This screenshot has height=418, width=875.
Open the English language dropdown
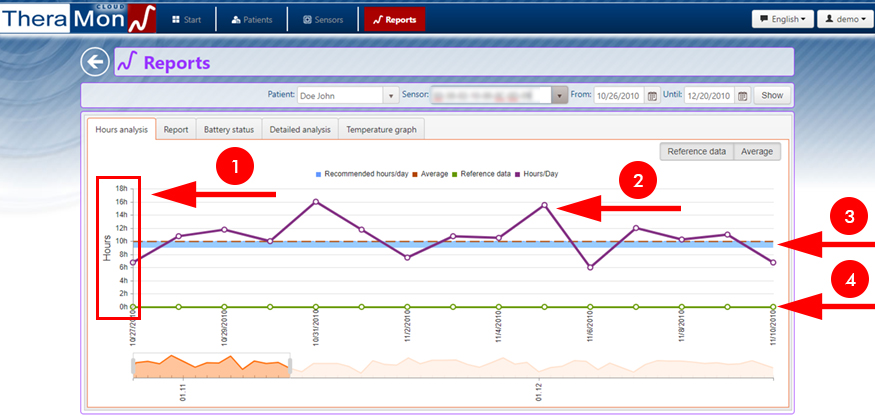coord(781,19)
